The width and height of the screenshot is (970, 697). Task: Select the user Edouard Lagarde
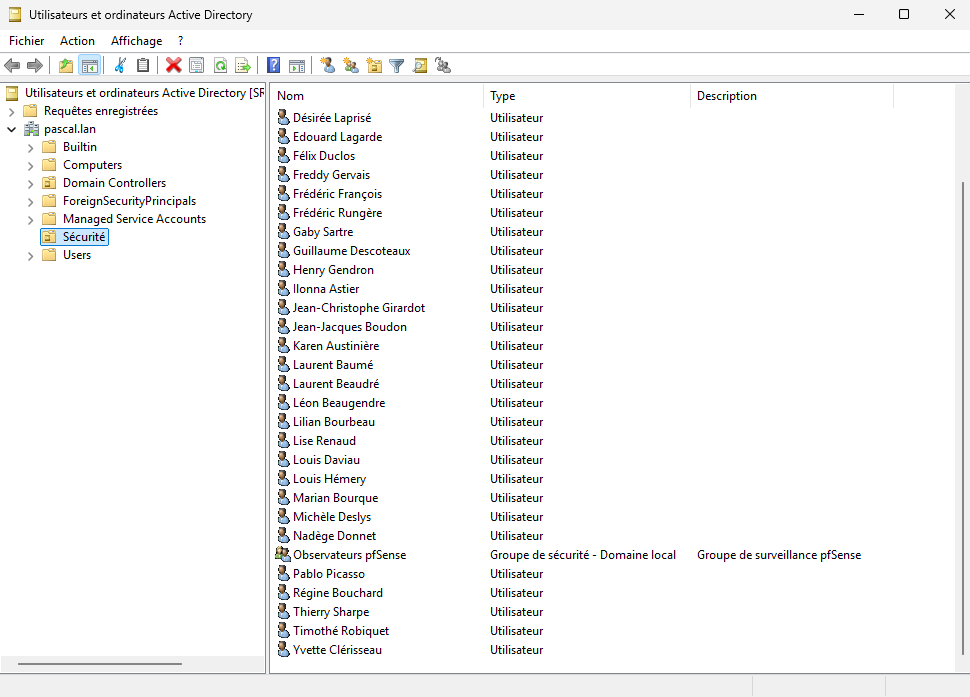point(337,137)
